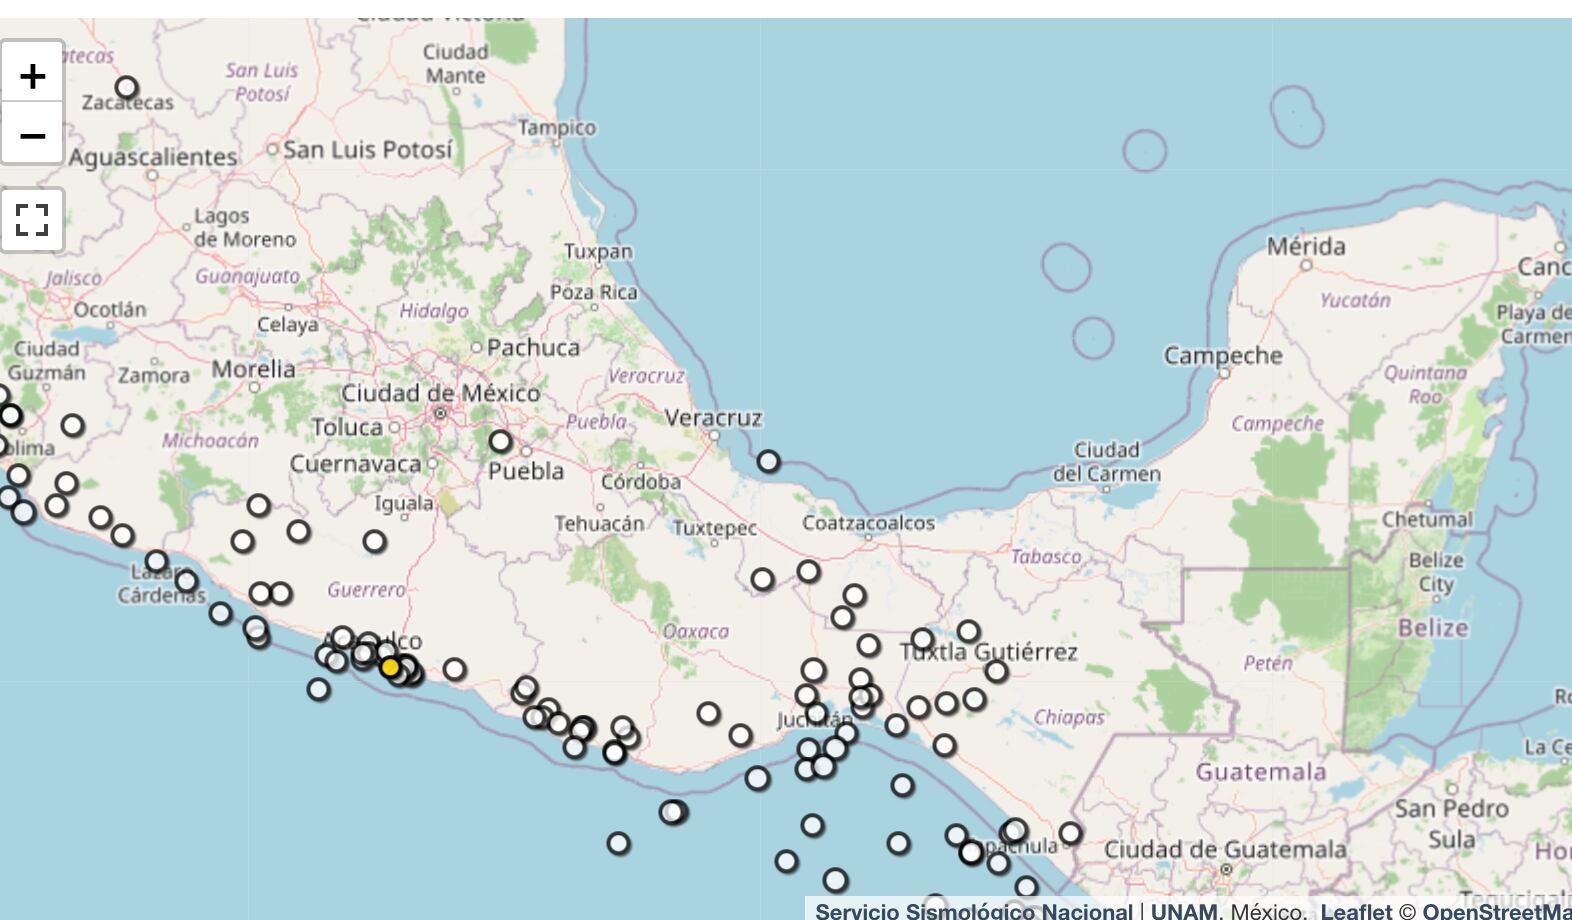The image size is (1572, 920).
Task: Select the earthquake marker beside Puebla city
Action: [x=500, y=441]
